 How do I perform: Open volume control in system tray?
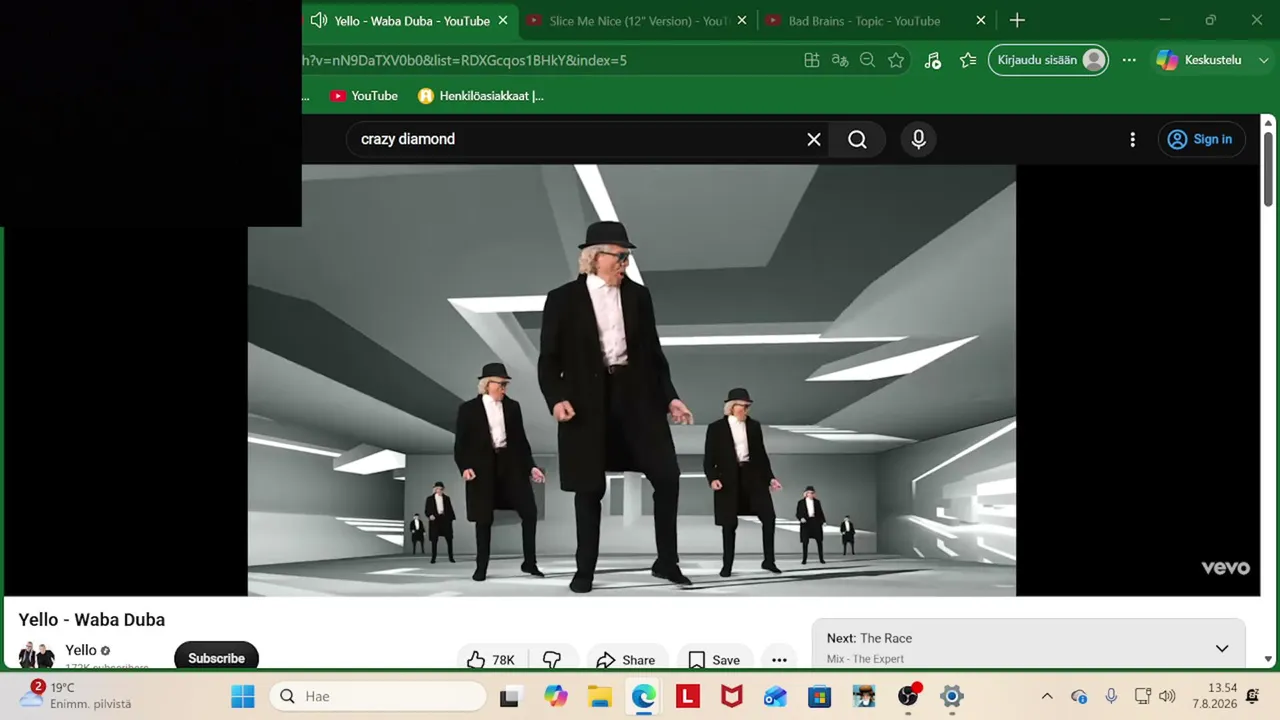pyautogui.click(x=1167, y=696)
